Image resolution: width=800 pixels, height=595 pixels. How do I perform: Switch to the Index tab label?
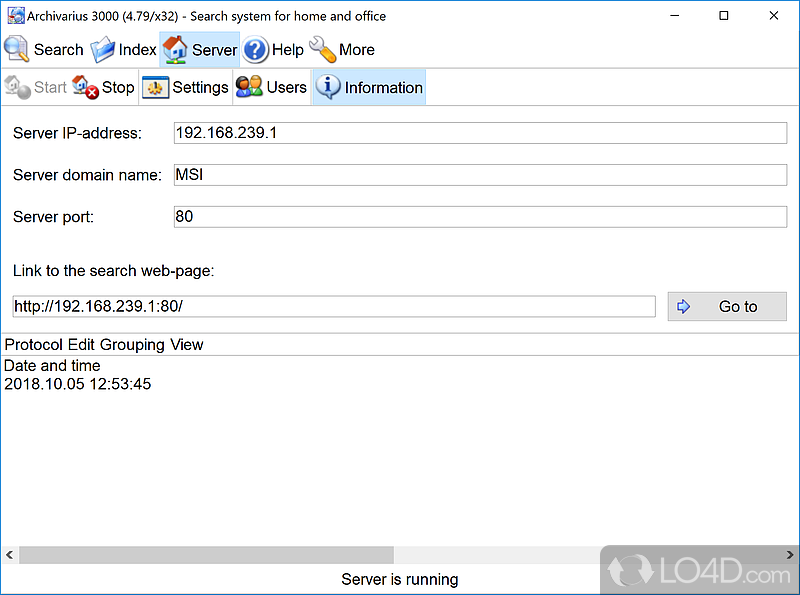coord(137,49)
